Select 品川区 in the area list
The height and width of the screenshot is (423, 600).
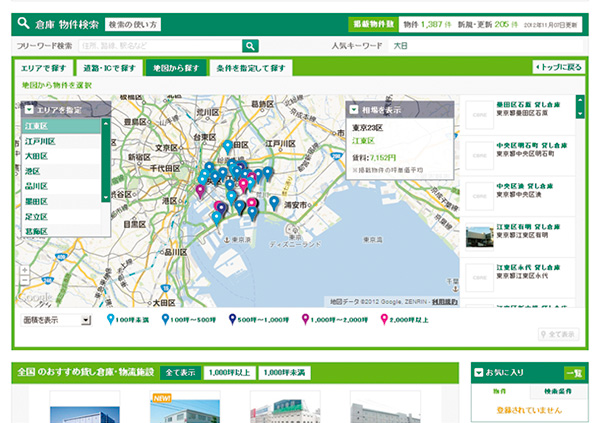pyautogui.click(x=37, y=186)
